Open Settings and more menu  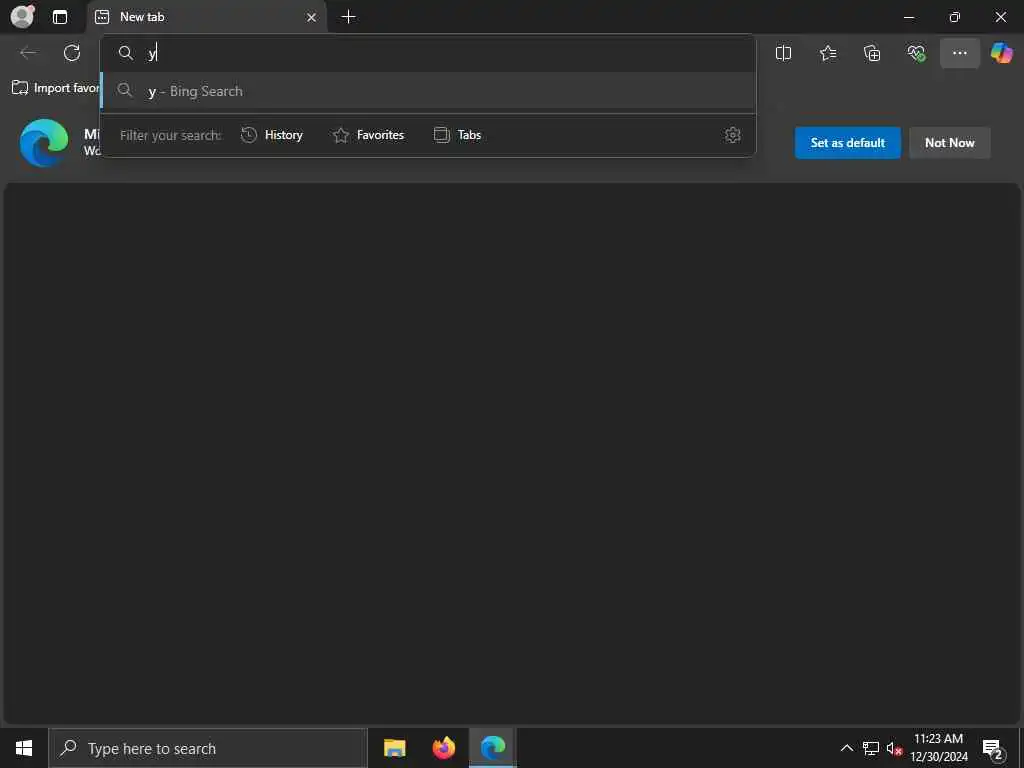pos(960,54)
